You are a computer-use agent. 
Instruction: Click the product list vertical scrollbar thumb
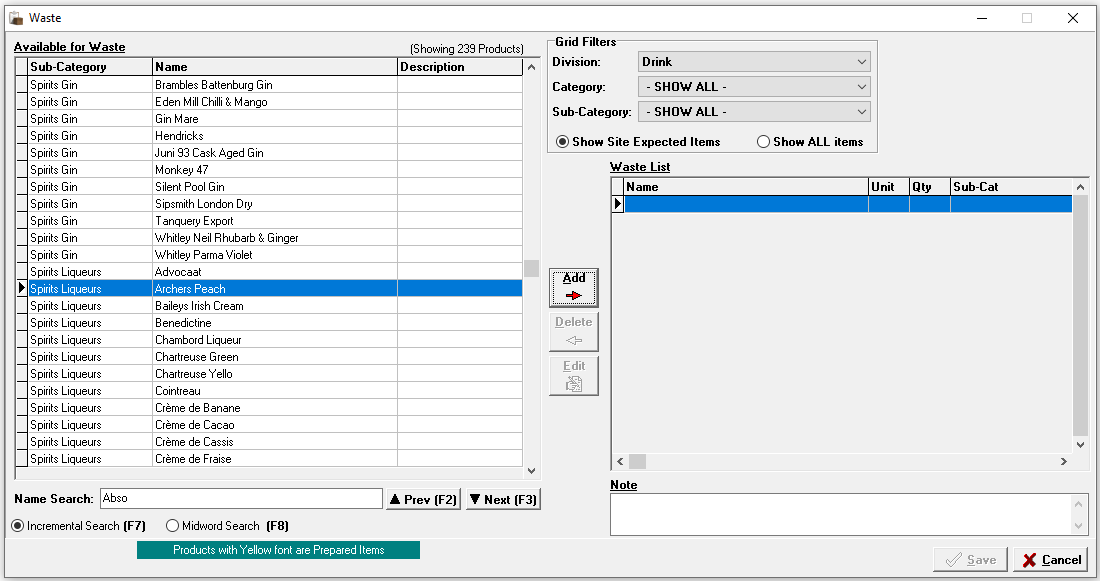[531, 269]
